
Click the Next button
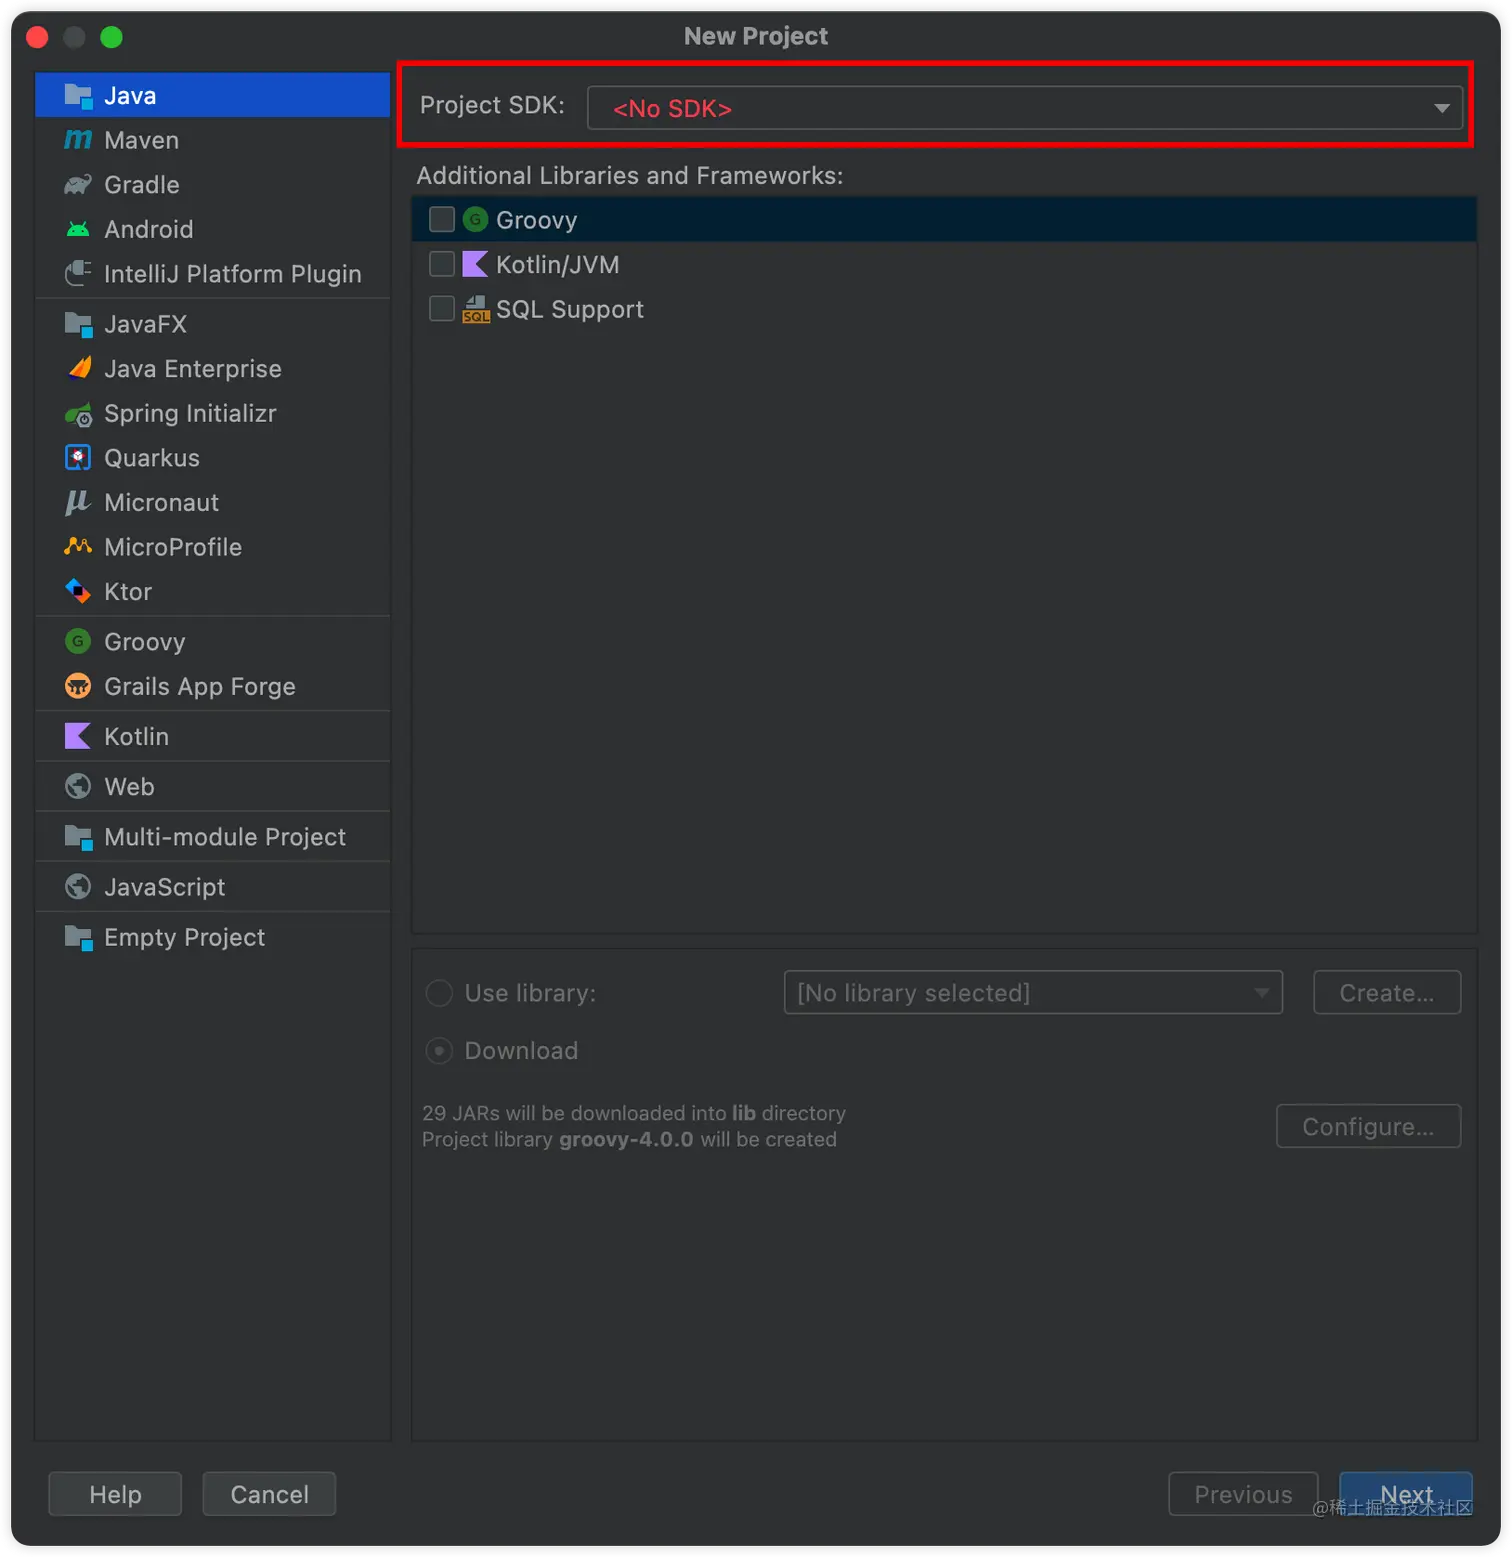pos(1406,1496)
